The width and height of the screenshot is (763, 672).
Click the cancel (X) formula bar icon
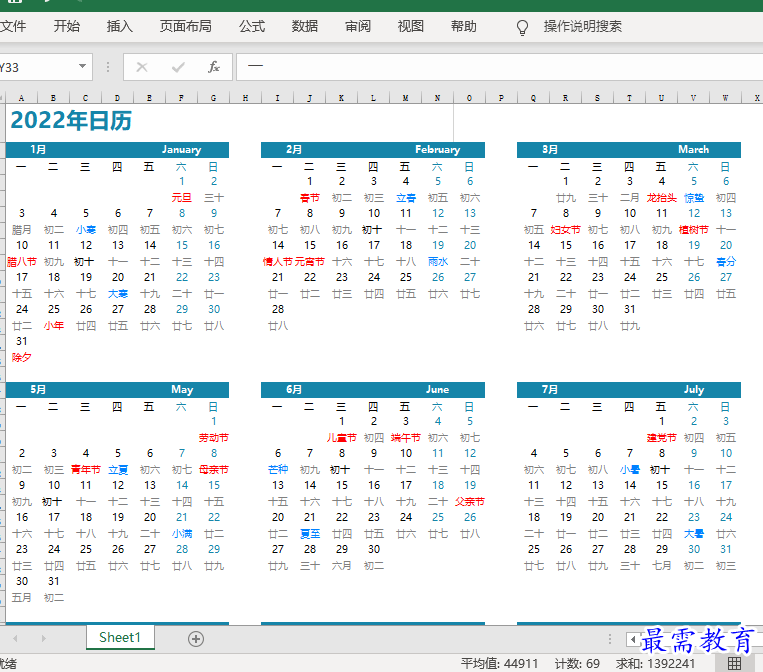[x=142, y=67]
